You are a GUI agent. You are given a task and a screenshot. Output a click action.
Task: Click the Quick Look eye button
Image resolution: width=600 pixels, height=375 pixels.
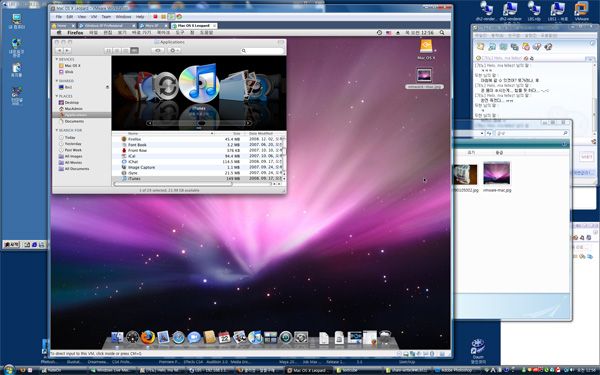click(158, 51)
